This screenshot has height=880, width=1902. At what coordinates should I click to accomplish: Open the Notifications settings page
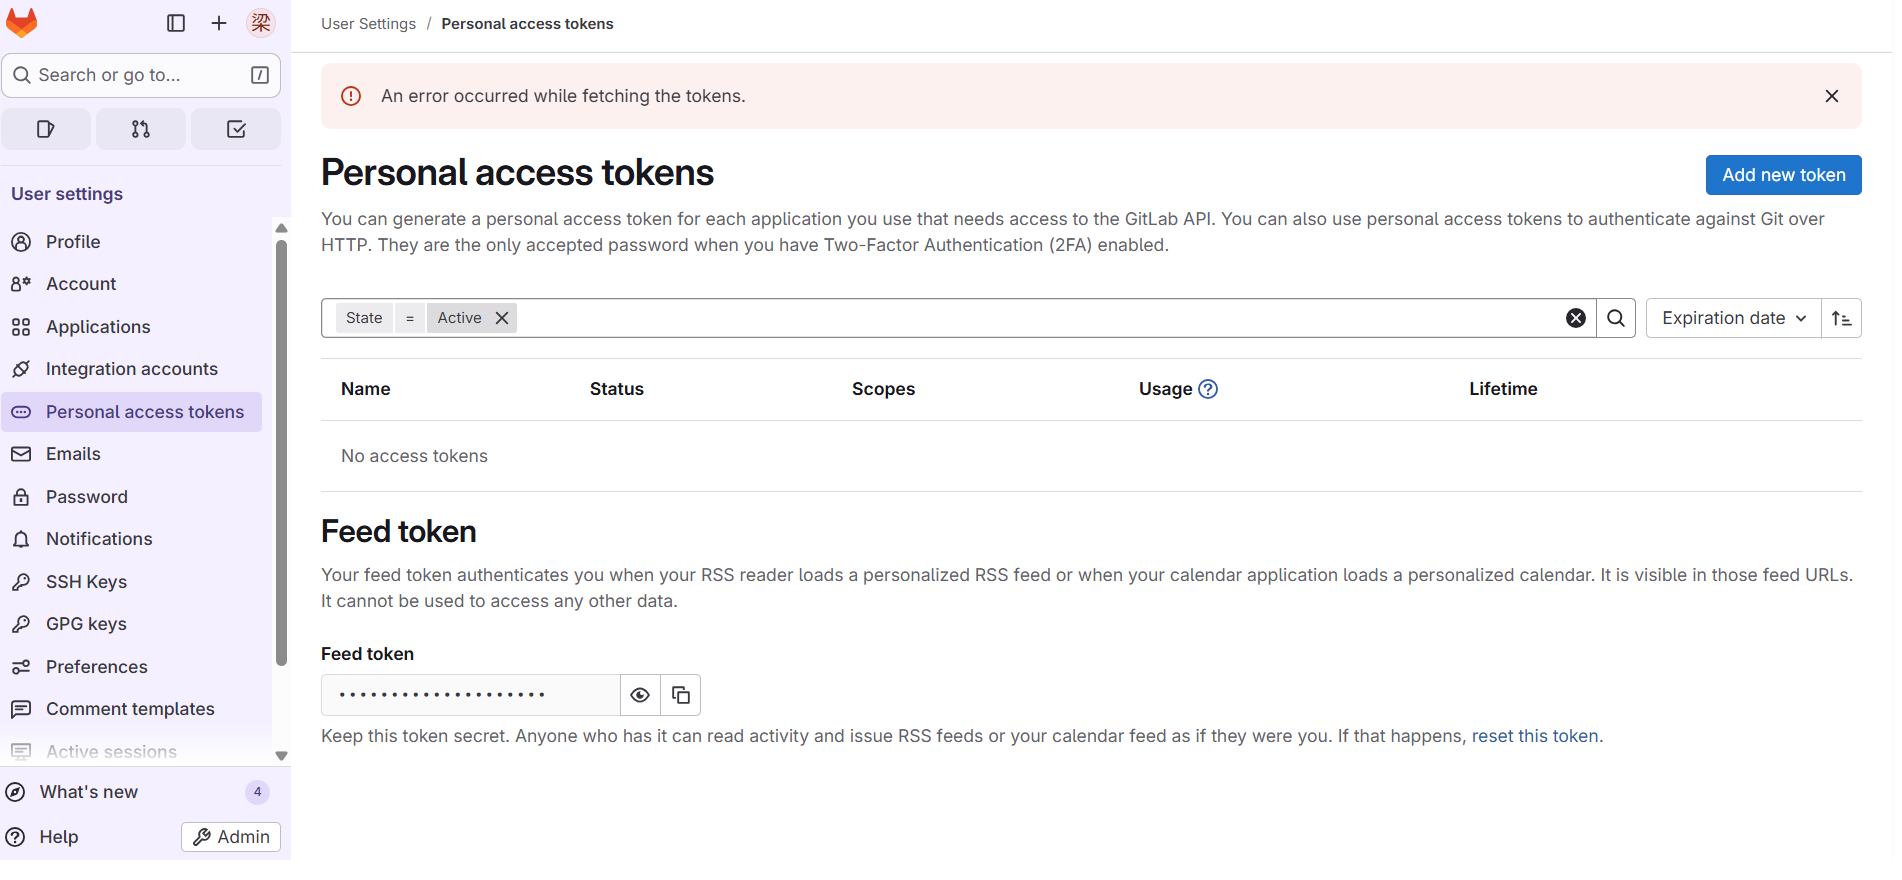click(x=99, y=539)
